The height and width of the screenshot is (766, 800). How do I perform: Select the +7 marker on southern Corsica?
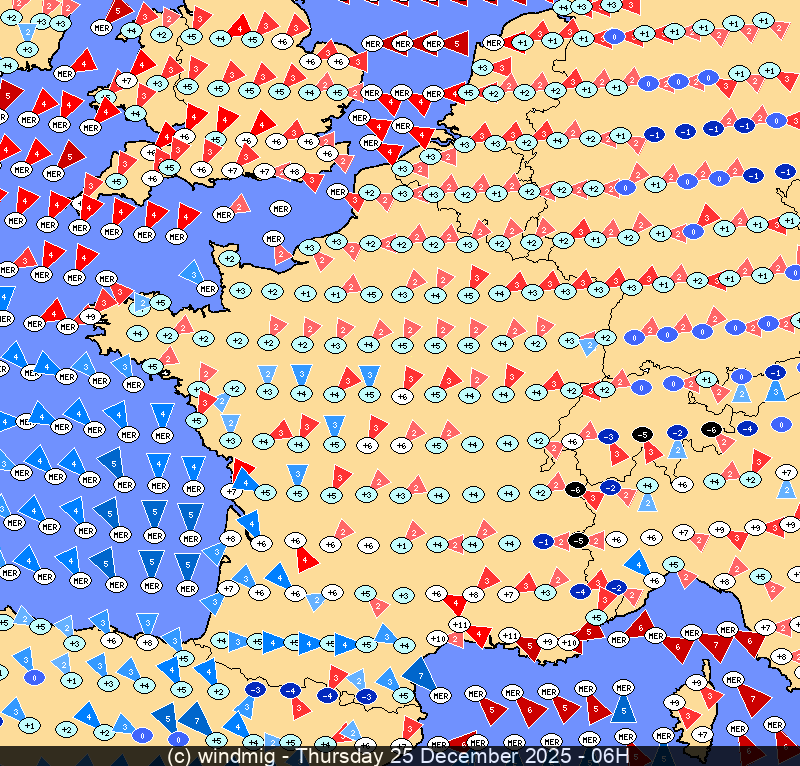(x=702, y=735)
